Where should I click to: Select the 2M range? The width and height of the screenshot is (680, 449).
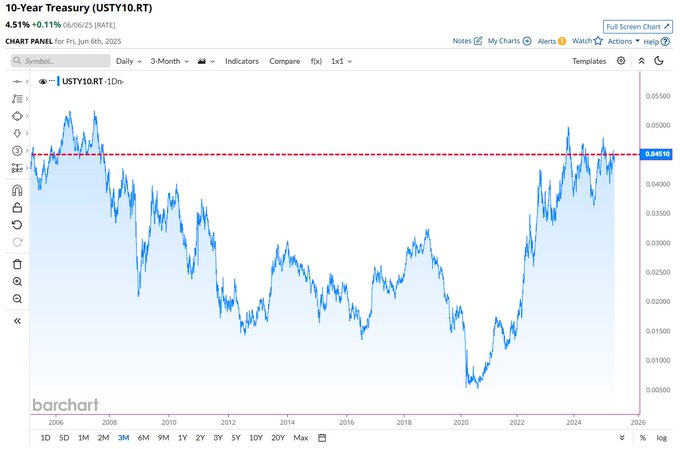103,438
